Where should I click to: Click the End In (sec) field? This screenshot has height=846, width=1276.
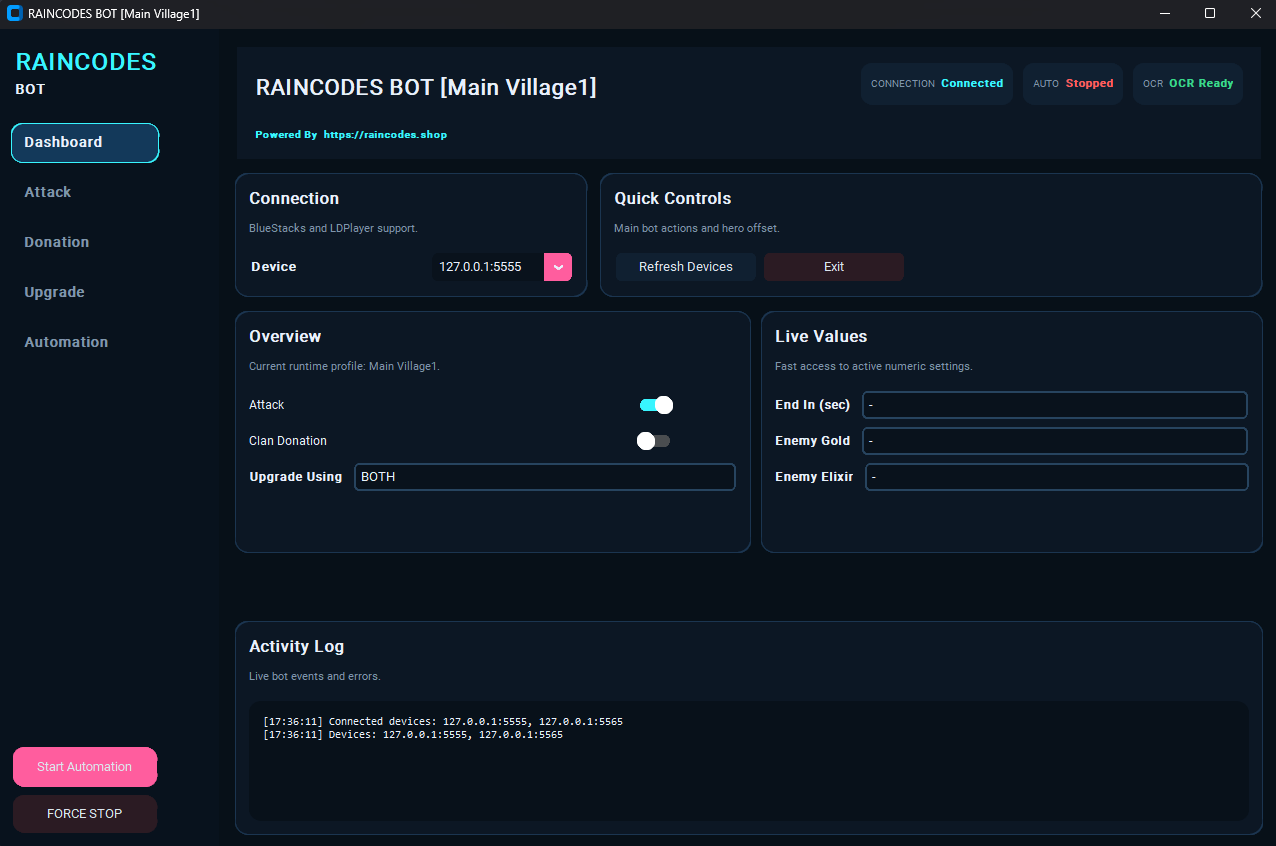coord(1054,405)
